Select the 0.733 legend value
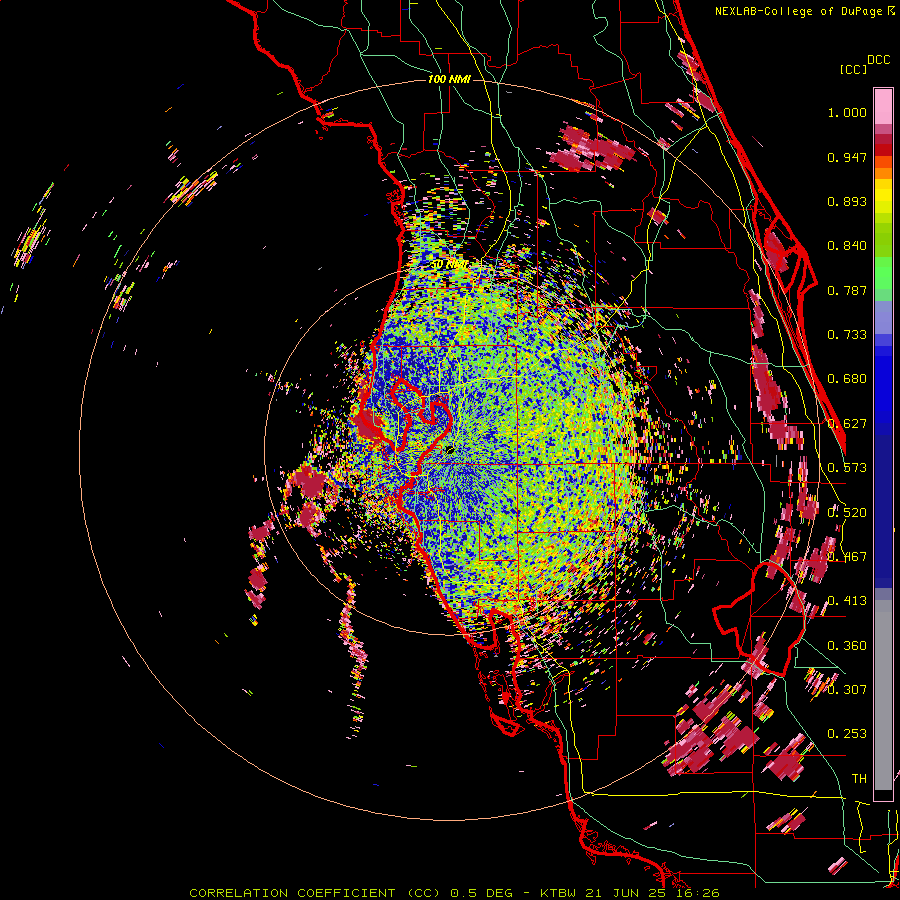The height and width of the screenshot is (900, 900). pos(847,335)
